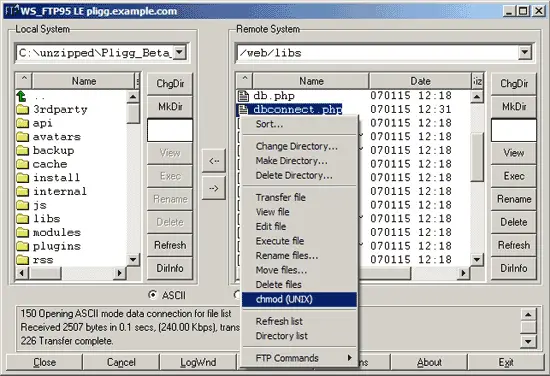Click the local DirInfo button
Screen dimensions: 550x376
(x=170, y=268)
